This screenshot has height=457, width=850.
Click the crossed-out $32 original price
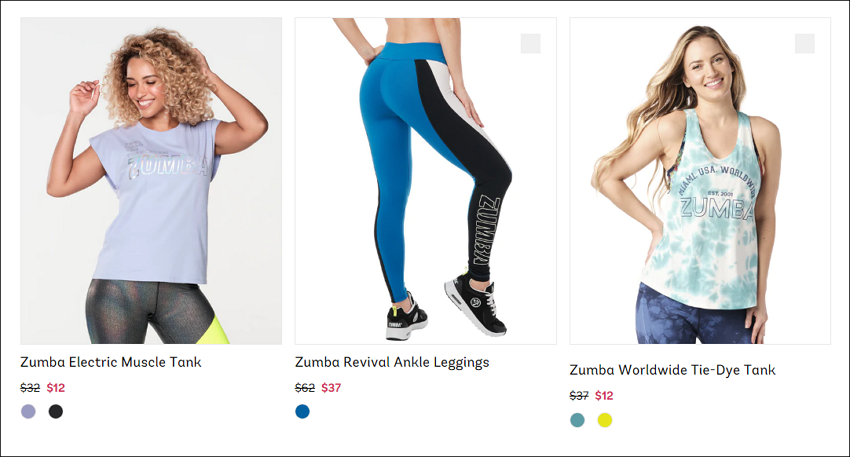coord(30,388)
